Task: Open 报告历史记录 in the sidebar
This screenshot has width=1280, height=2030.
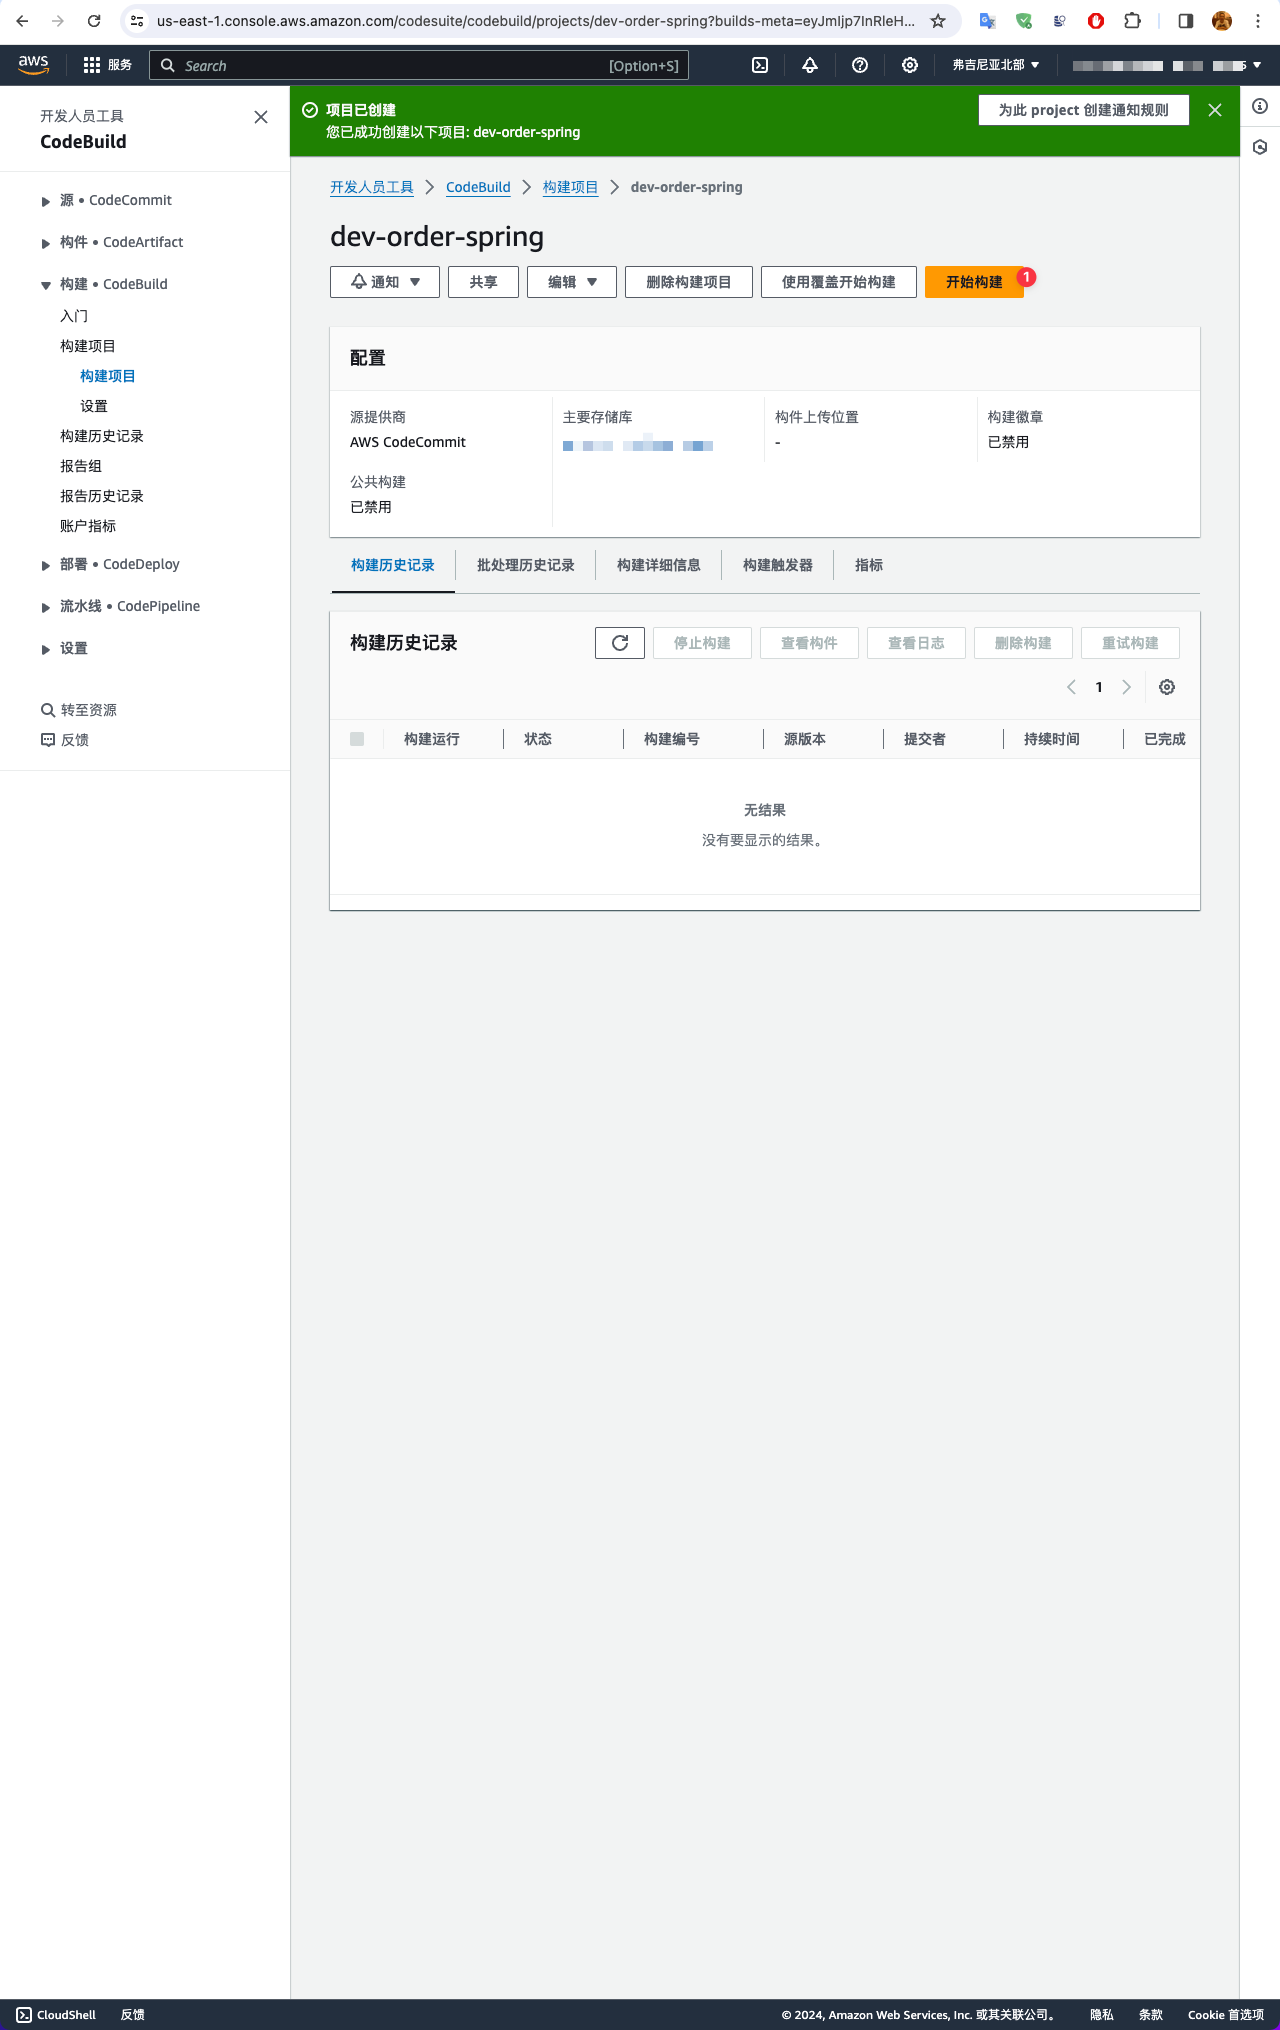Action: click(x=102, y=496)
